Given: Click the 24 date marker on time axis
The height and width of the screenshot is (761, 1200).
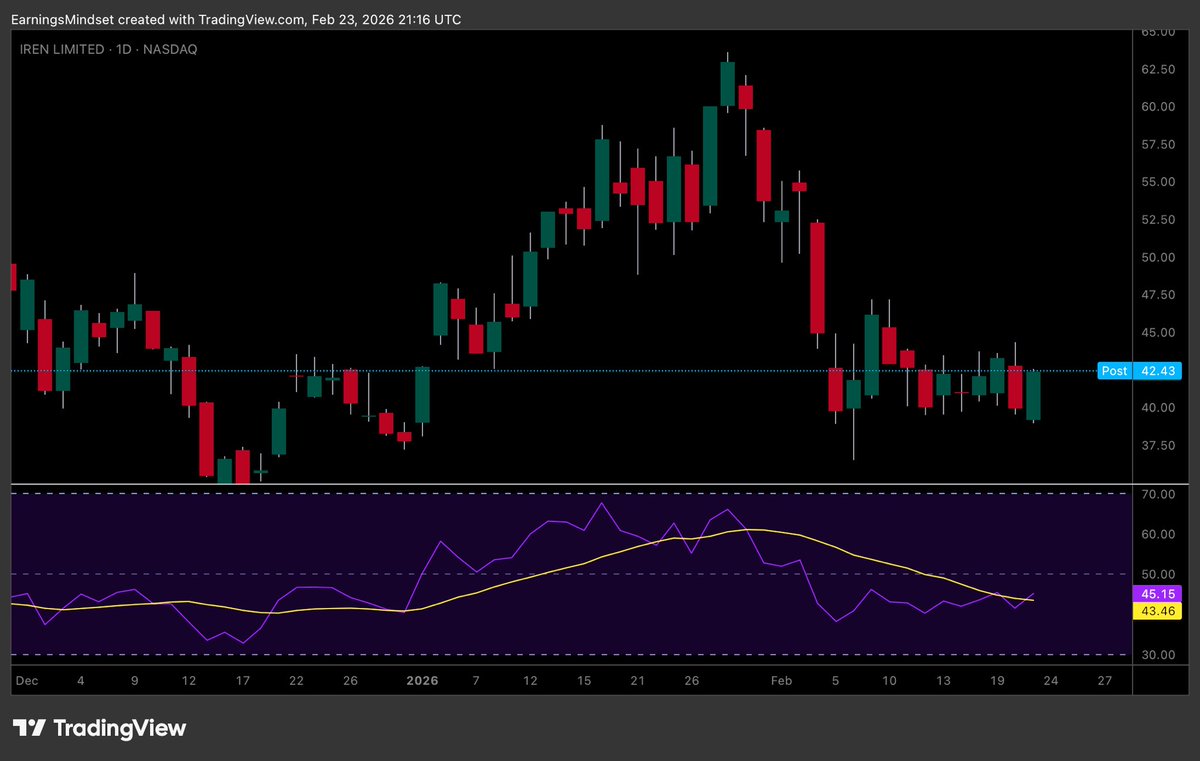Looking at the screenshot, I should 1050,680.
